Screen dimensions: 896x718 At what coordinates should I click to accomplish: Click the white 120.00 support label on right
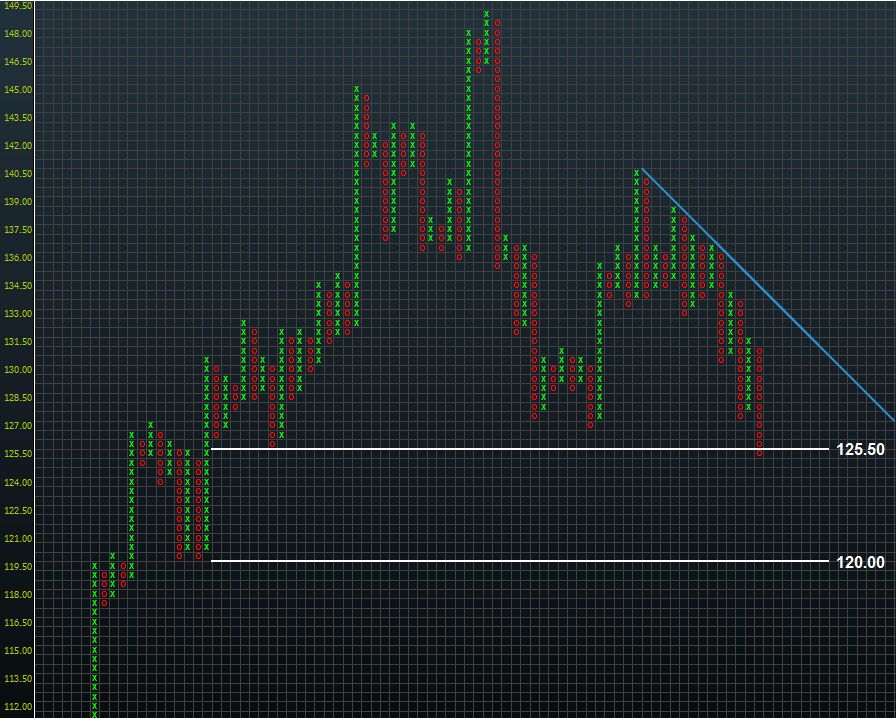(x=860, y=562)
